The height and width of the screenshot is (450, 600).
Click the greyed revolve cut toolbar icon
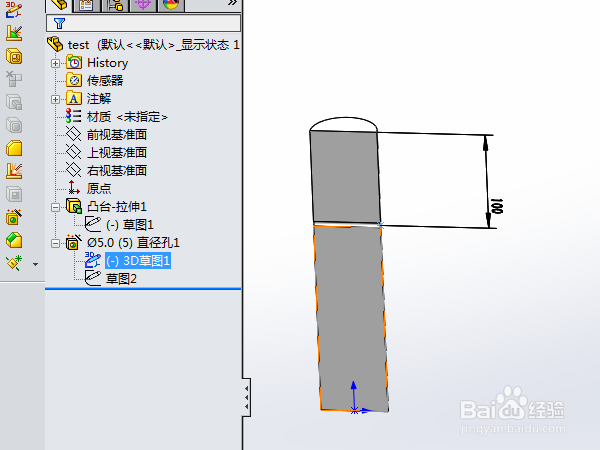tap(14, 80)
